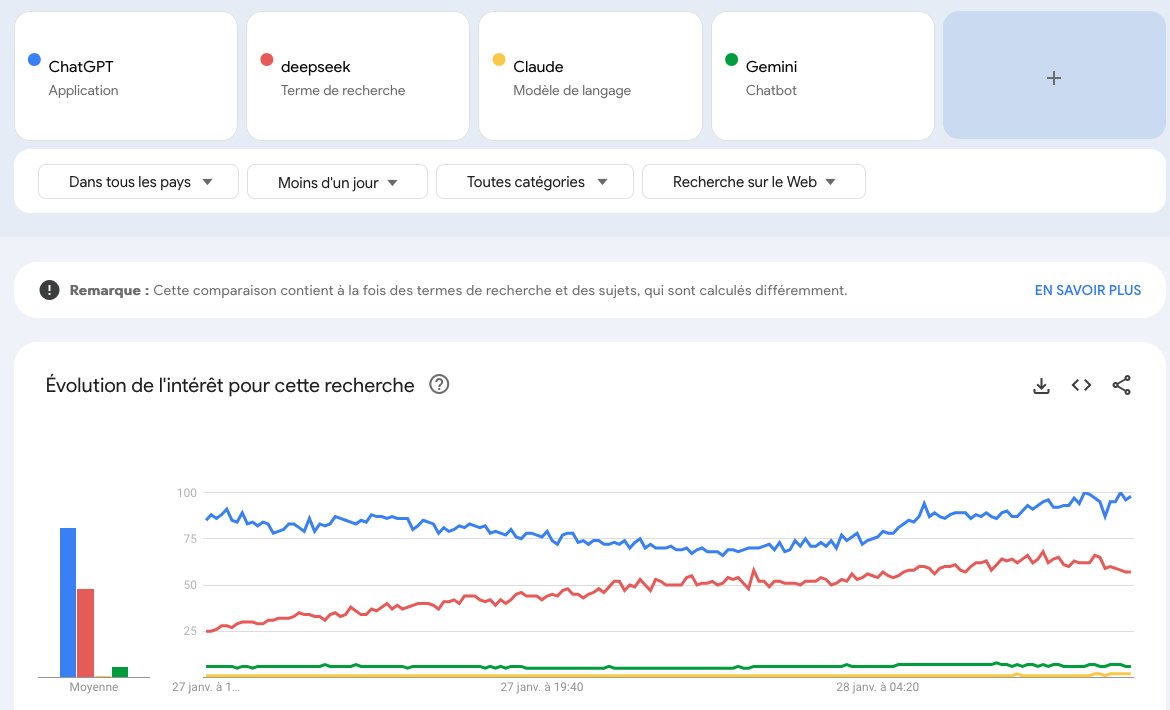This screenshot has height=710, width=1170.
Task: Open the Toutes catégories dropdown
Action: (x=535, y=182)
